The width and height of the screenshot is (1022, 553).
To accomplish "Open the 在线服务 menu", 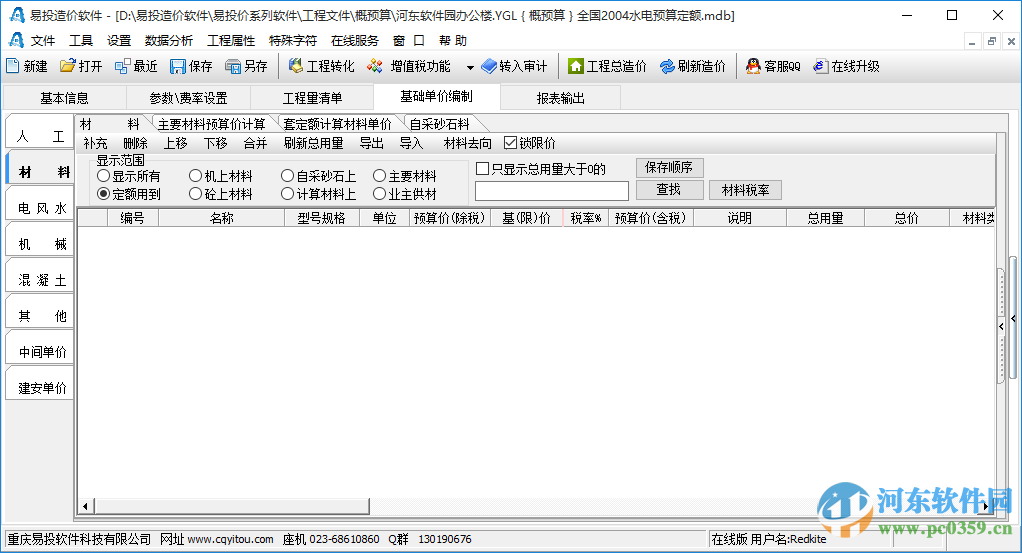I will [355, 40].
